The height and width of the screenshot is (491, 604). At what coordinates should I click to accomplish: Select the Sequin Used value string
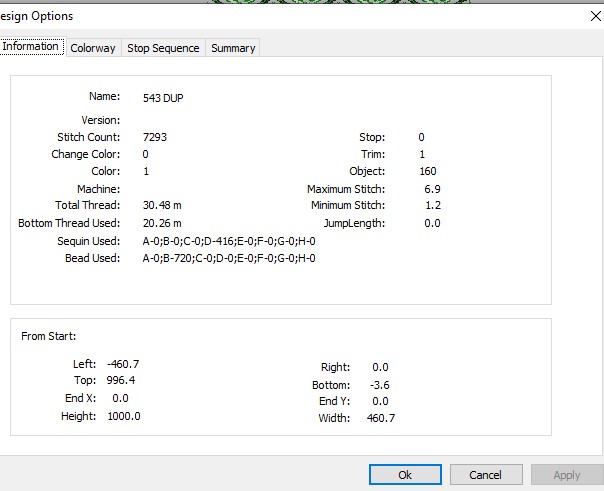[229, 241]
